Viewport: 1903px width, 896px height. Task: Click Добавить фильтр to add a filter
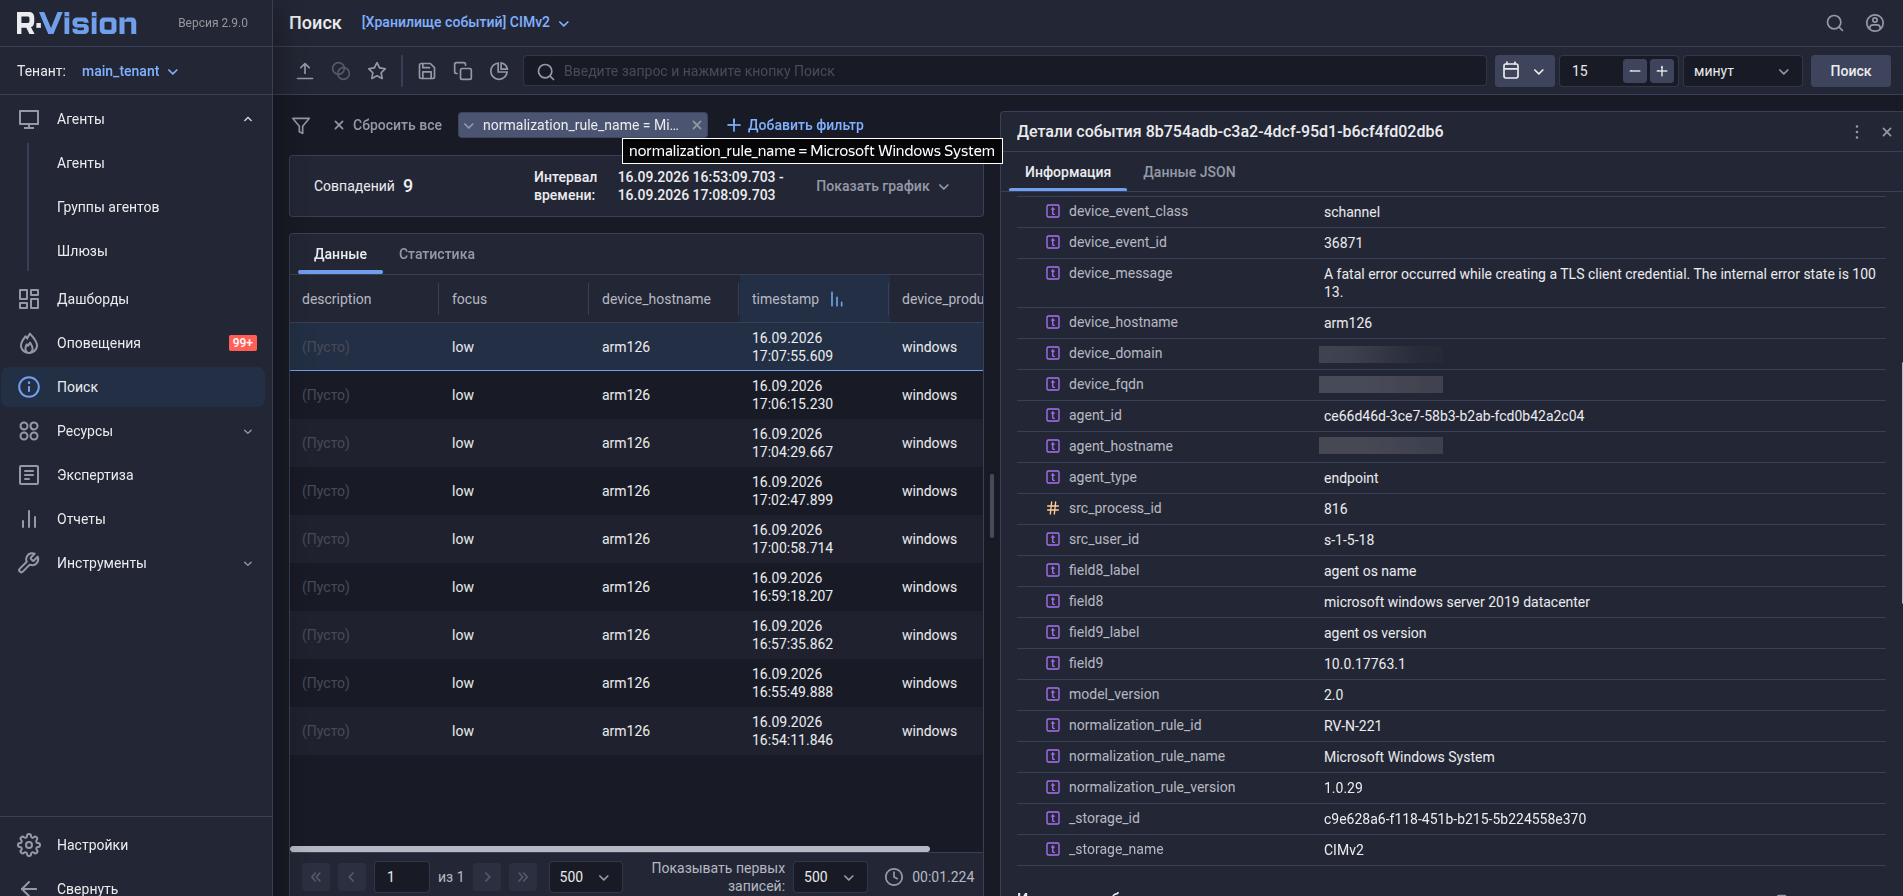pos(795,125)
